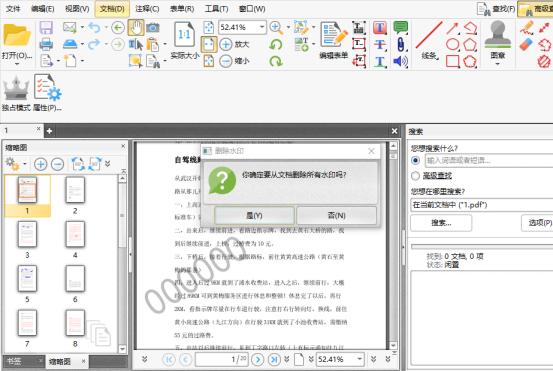
Task: Select the Stamp tool icon
Action: 498,35
